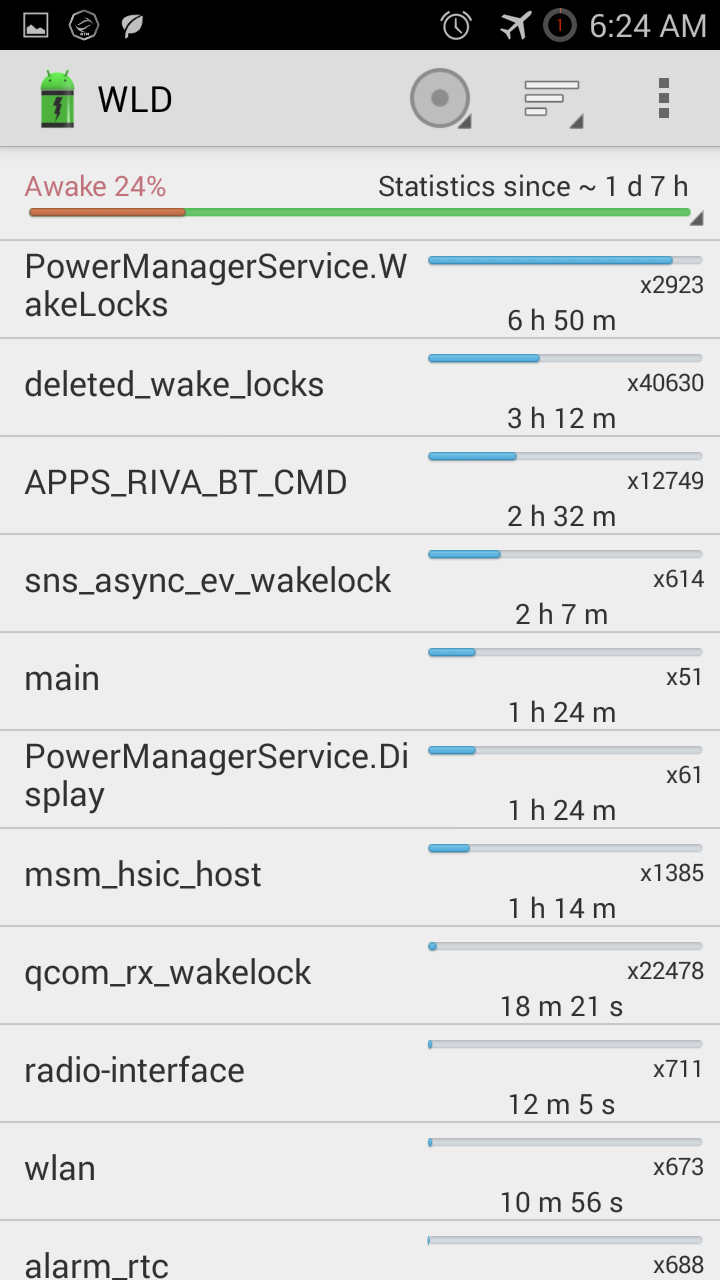720x1280 pixels.
Task: Tap the radio-interface wakelock row
Action: pyautogui.click(x=134, y=1071)
